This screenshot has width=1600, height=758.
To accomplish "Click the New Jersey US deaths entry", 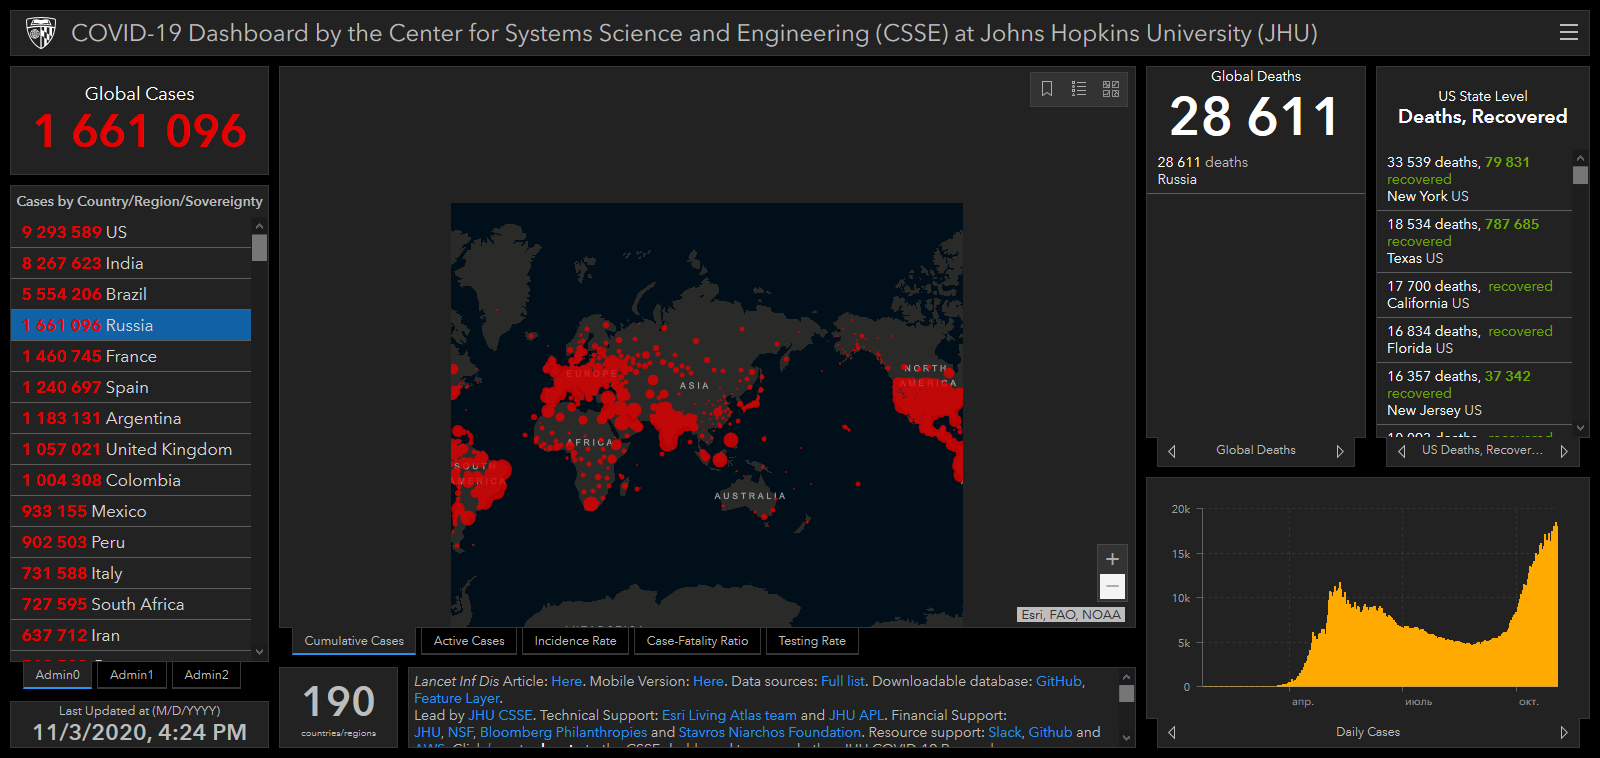I will pos(1475,393).
